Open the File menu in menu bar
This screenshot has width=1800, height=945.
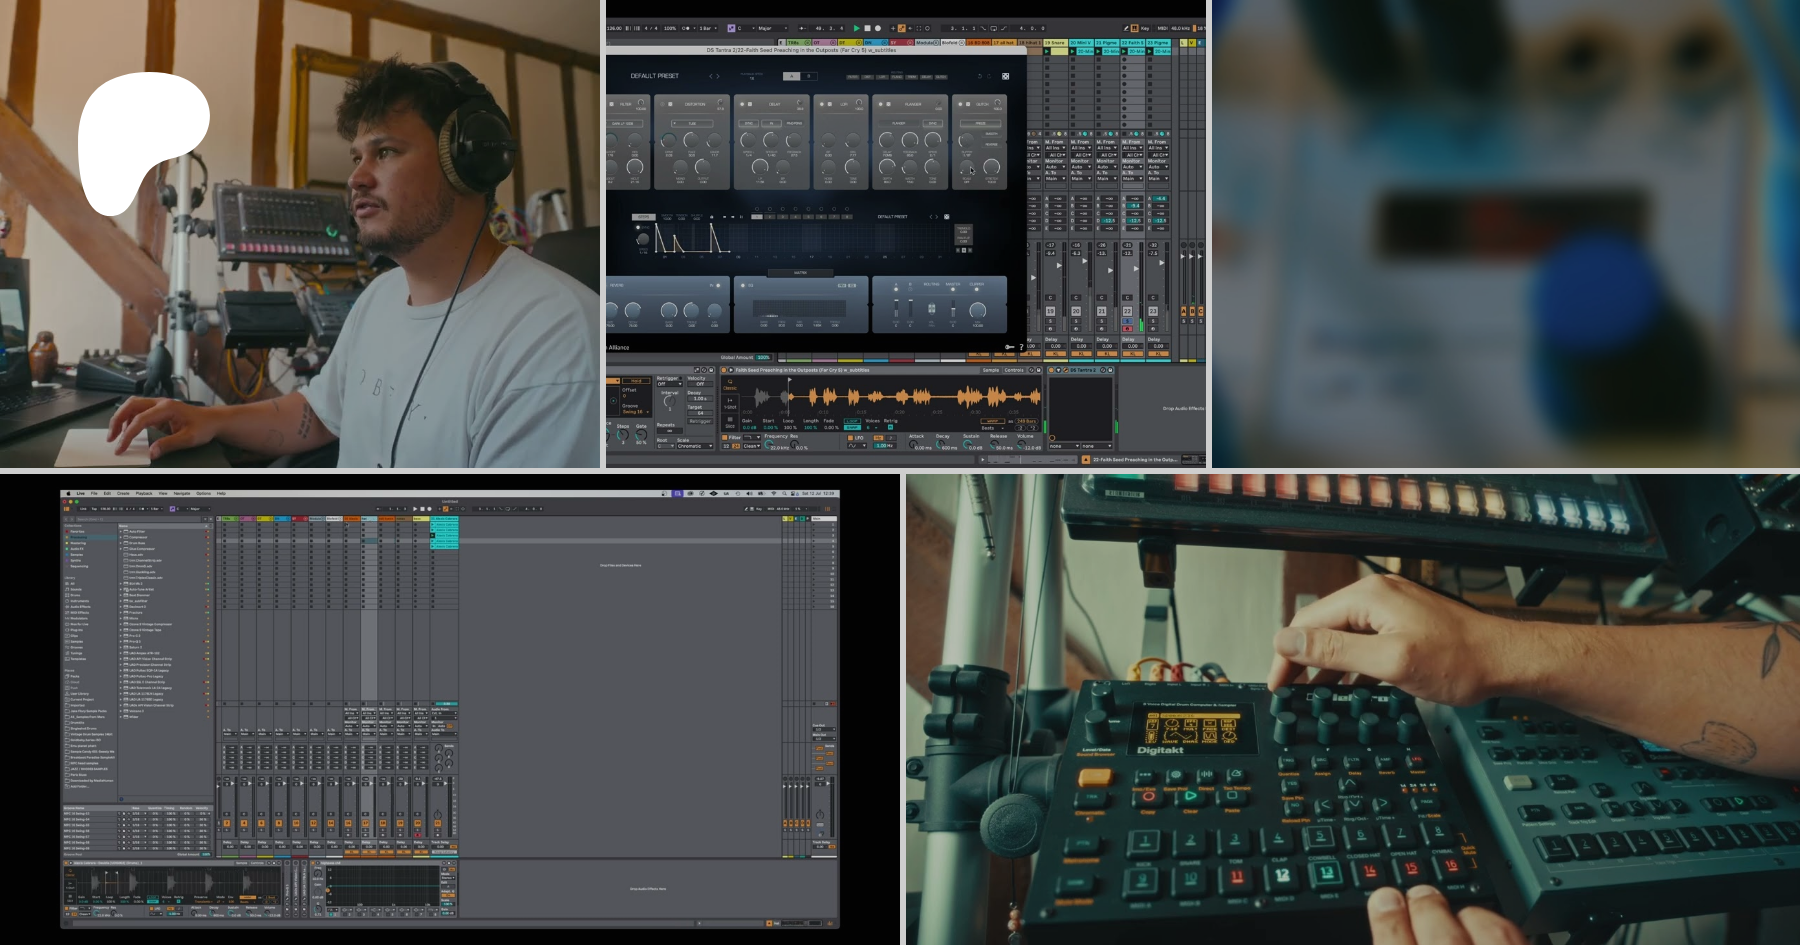[x=94, y=493]
